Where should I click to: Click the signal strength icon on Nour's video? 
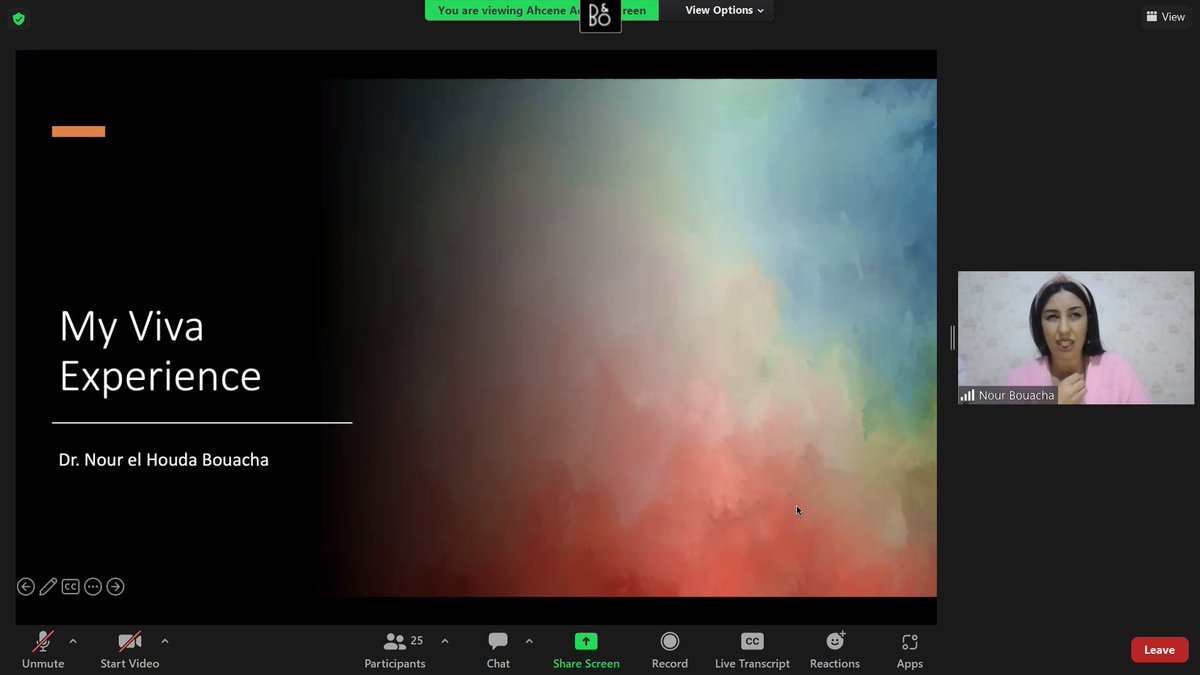pyautogui.click(x=967, y=395)
